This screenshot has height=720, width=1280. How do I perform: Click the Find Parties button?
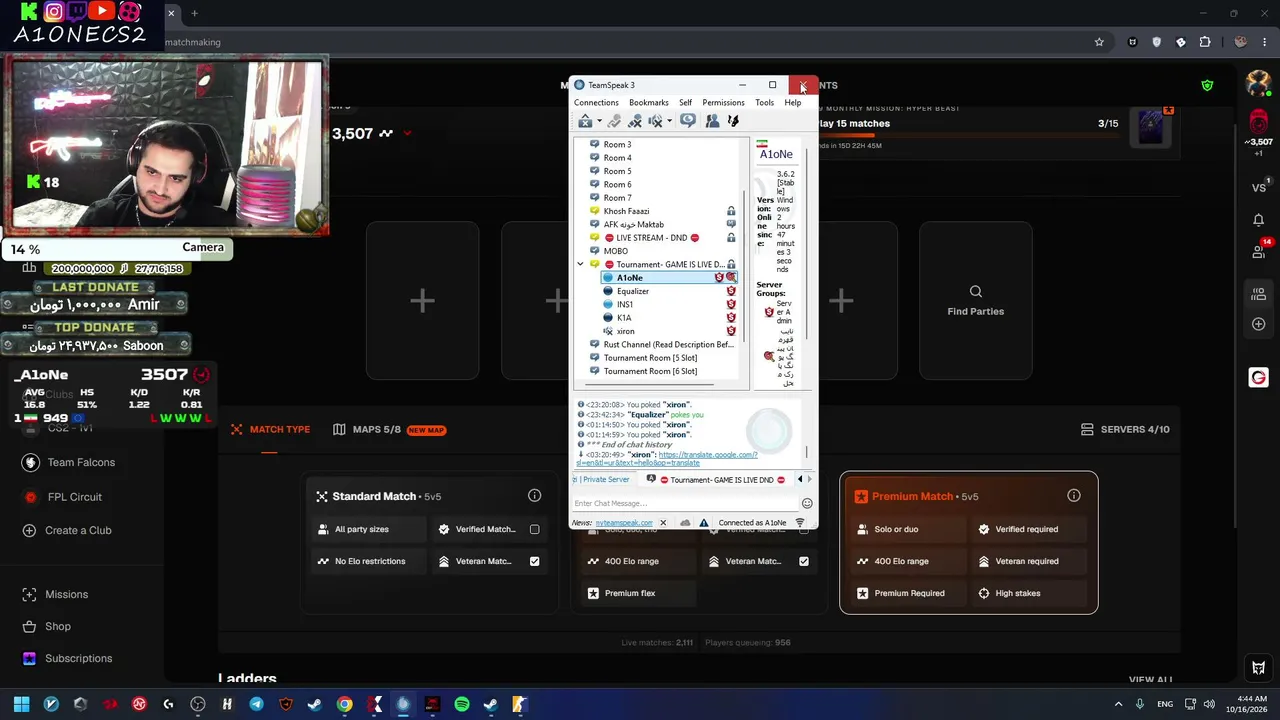tap(975, 301)
